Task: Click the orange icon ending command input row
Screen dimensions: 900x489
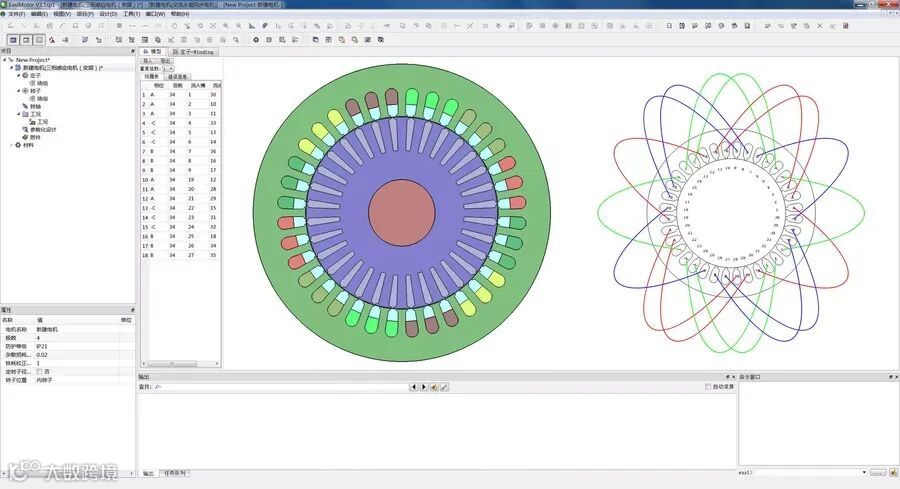Action: pyautogui.click(x=894, y=472)
